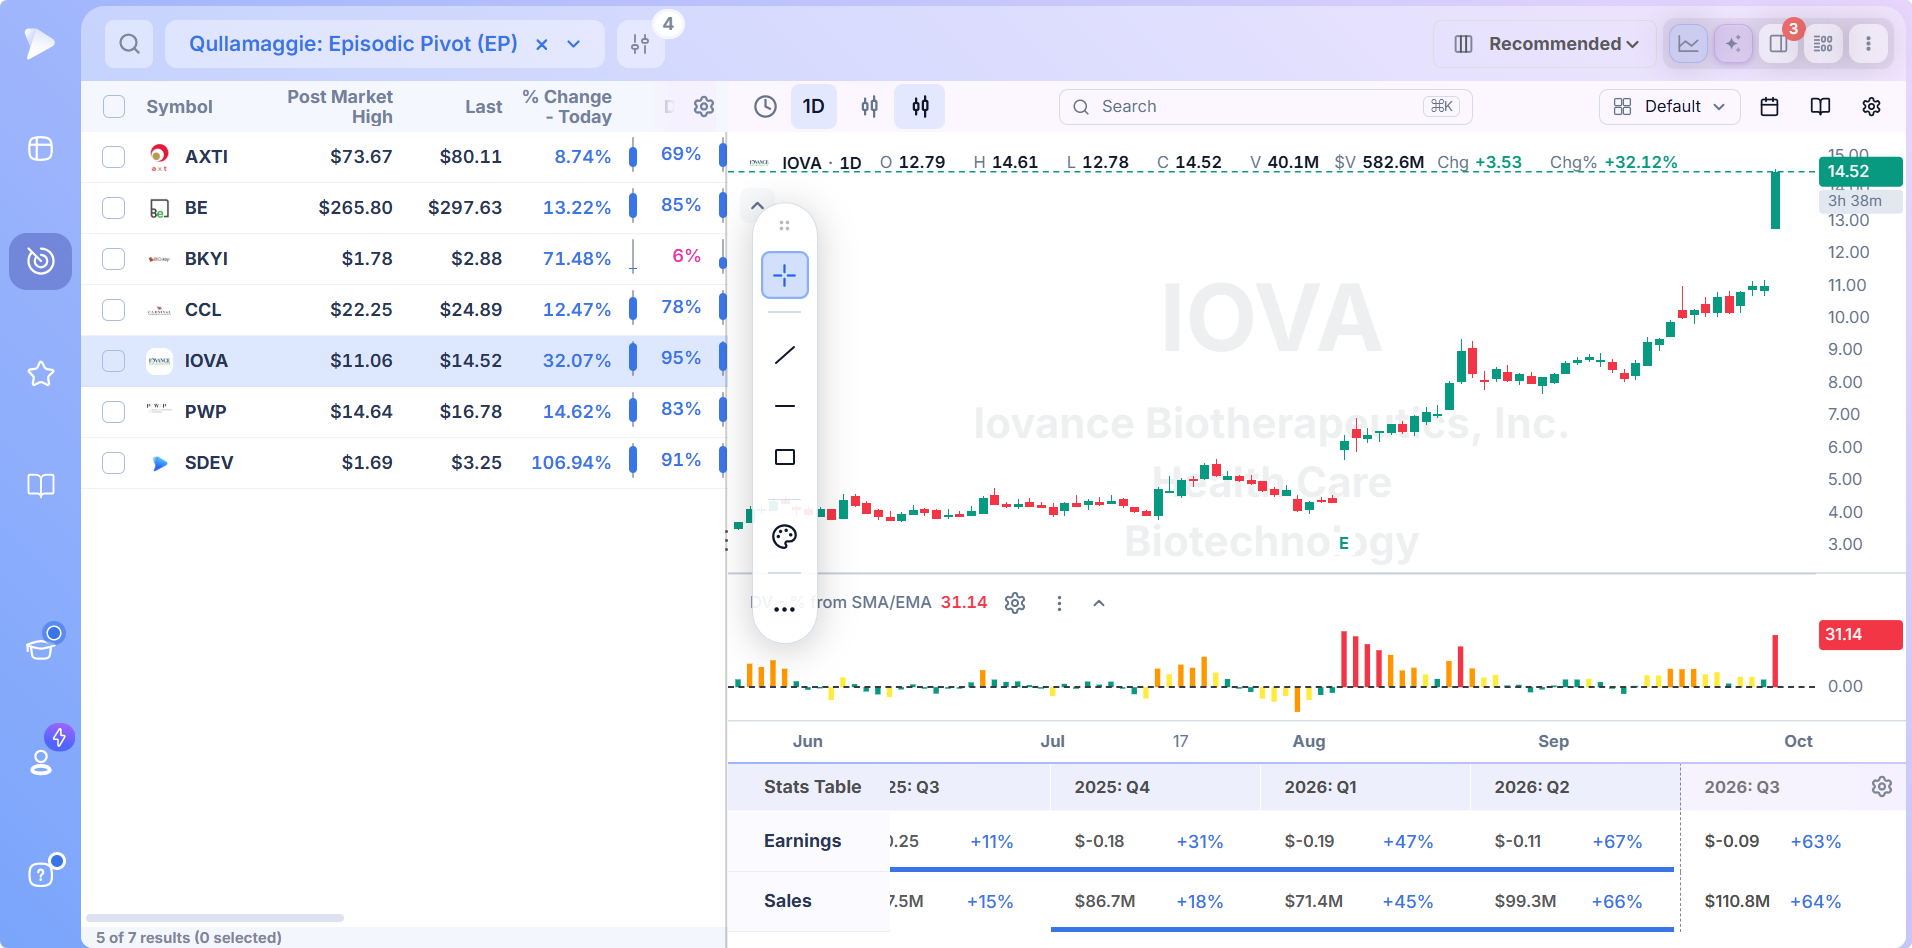Sort by the Last column header
Image resolution: width=1912 pixels, height=948 pixels.
[484, 107]
